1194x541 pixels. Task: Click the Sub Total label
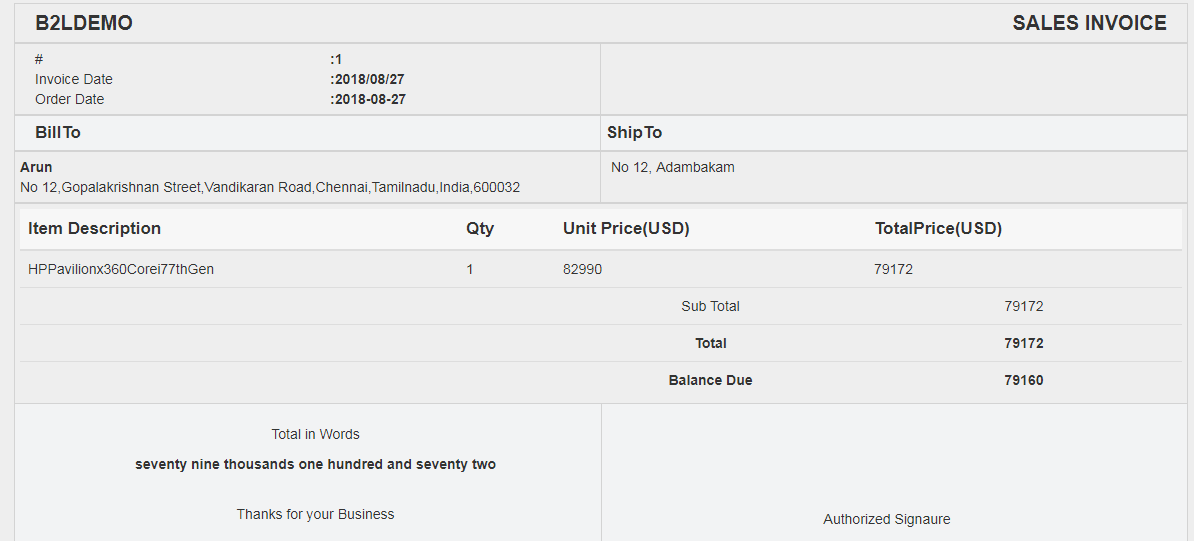tap(710, 306)
